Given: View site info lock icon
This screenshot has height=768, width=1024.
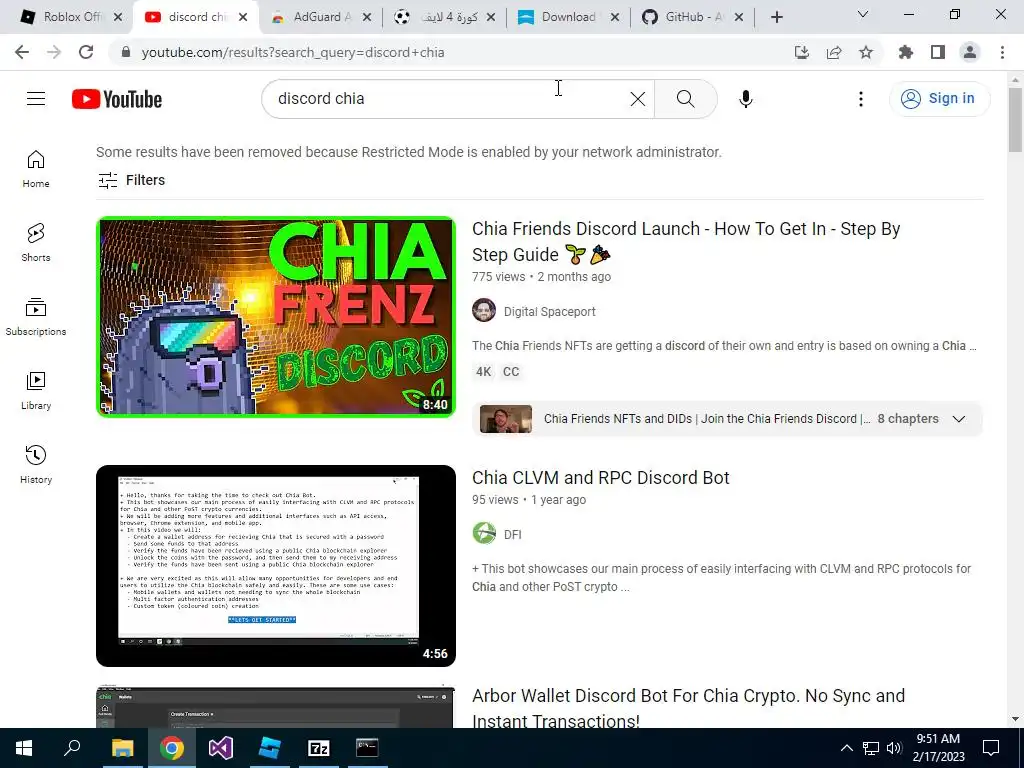Looking at the screenshot, I should pyautogui.click(x=126, y=52).
